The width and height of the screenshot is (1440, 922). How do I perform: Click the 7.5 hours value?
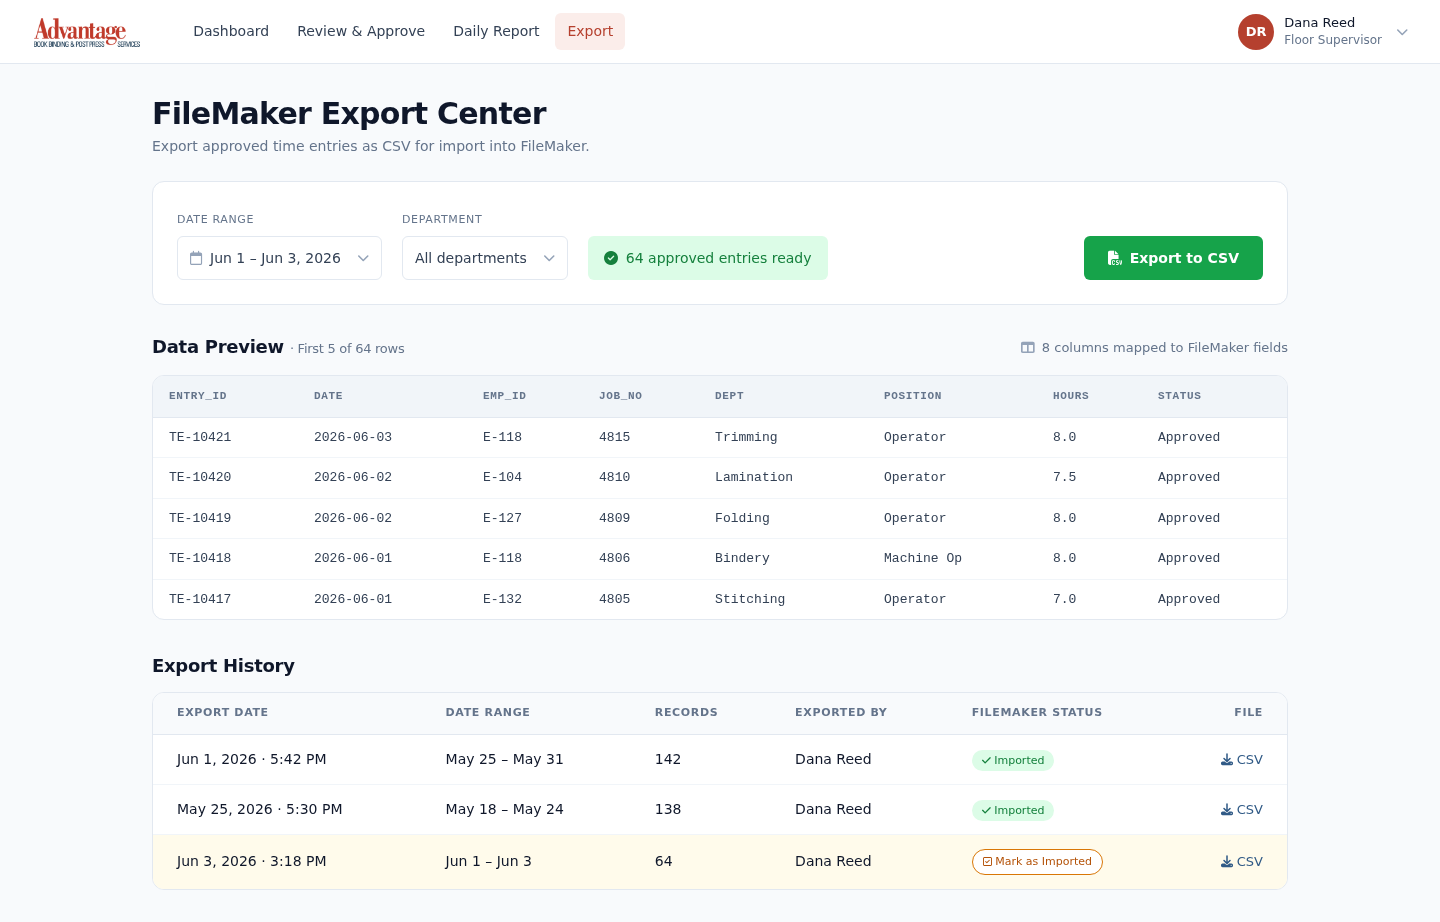point(1064,477)
